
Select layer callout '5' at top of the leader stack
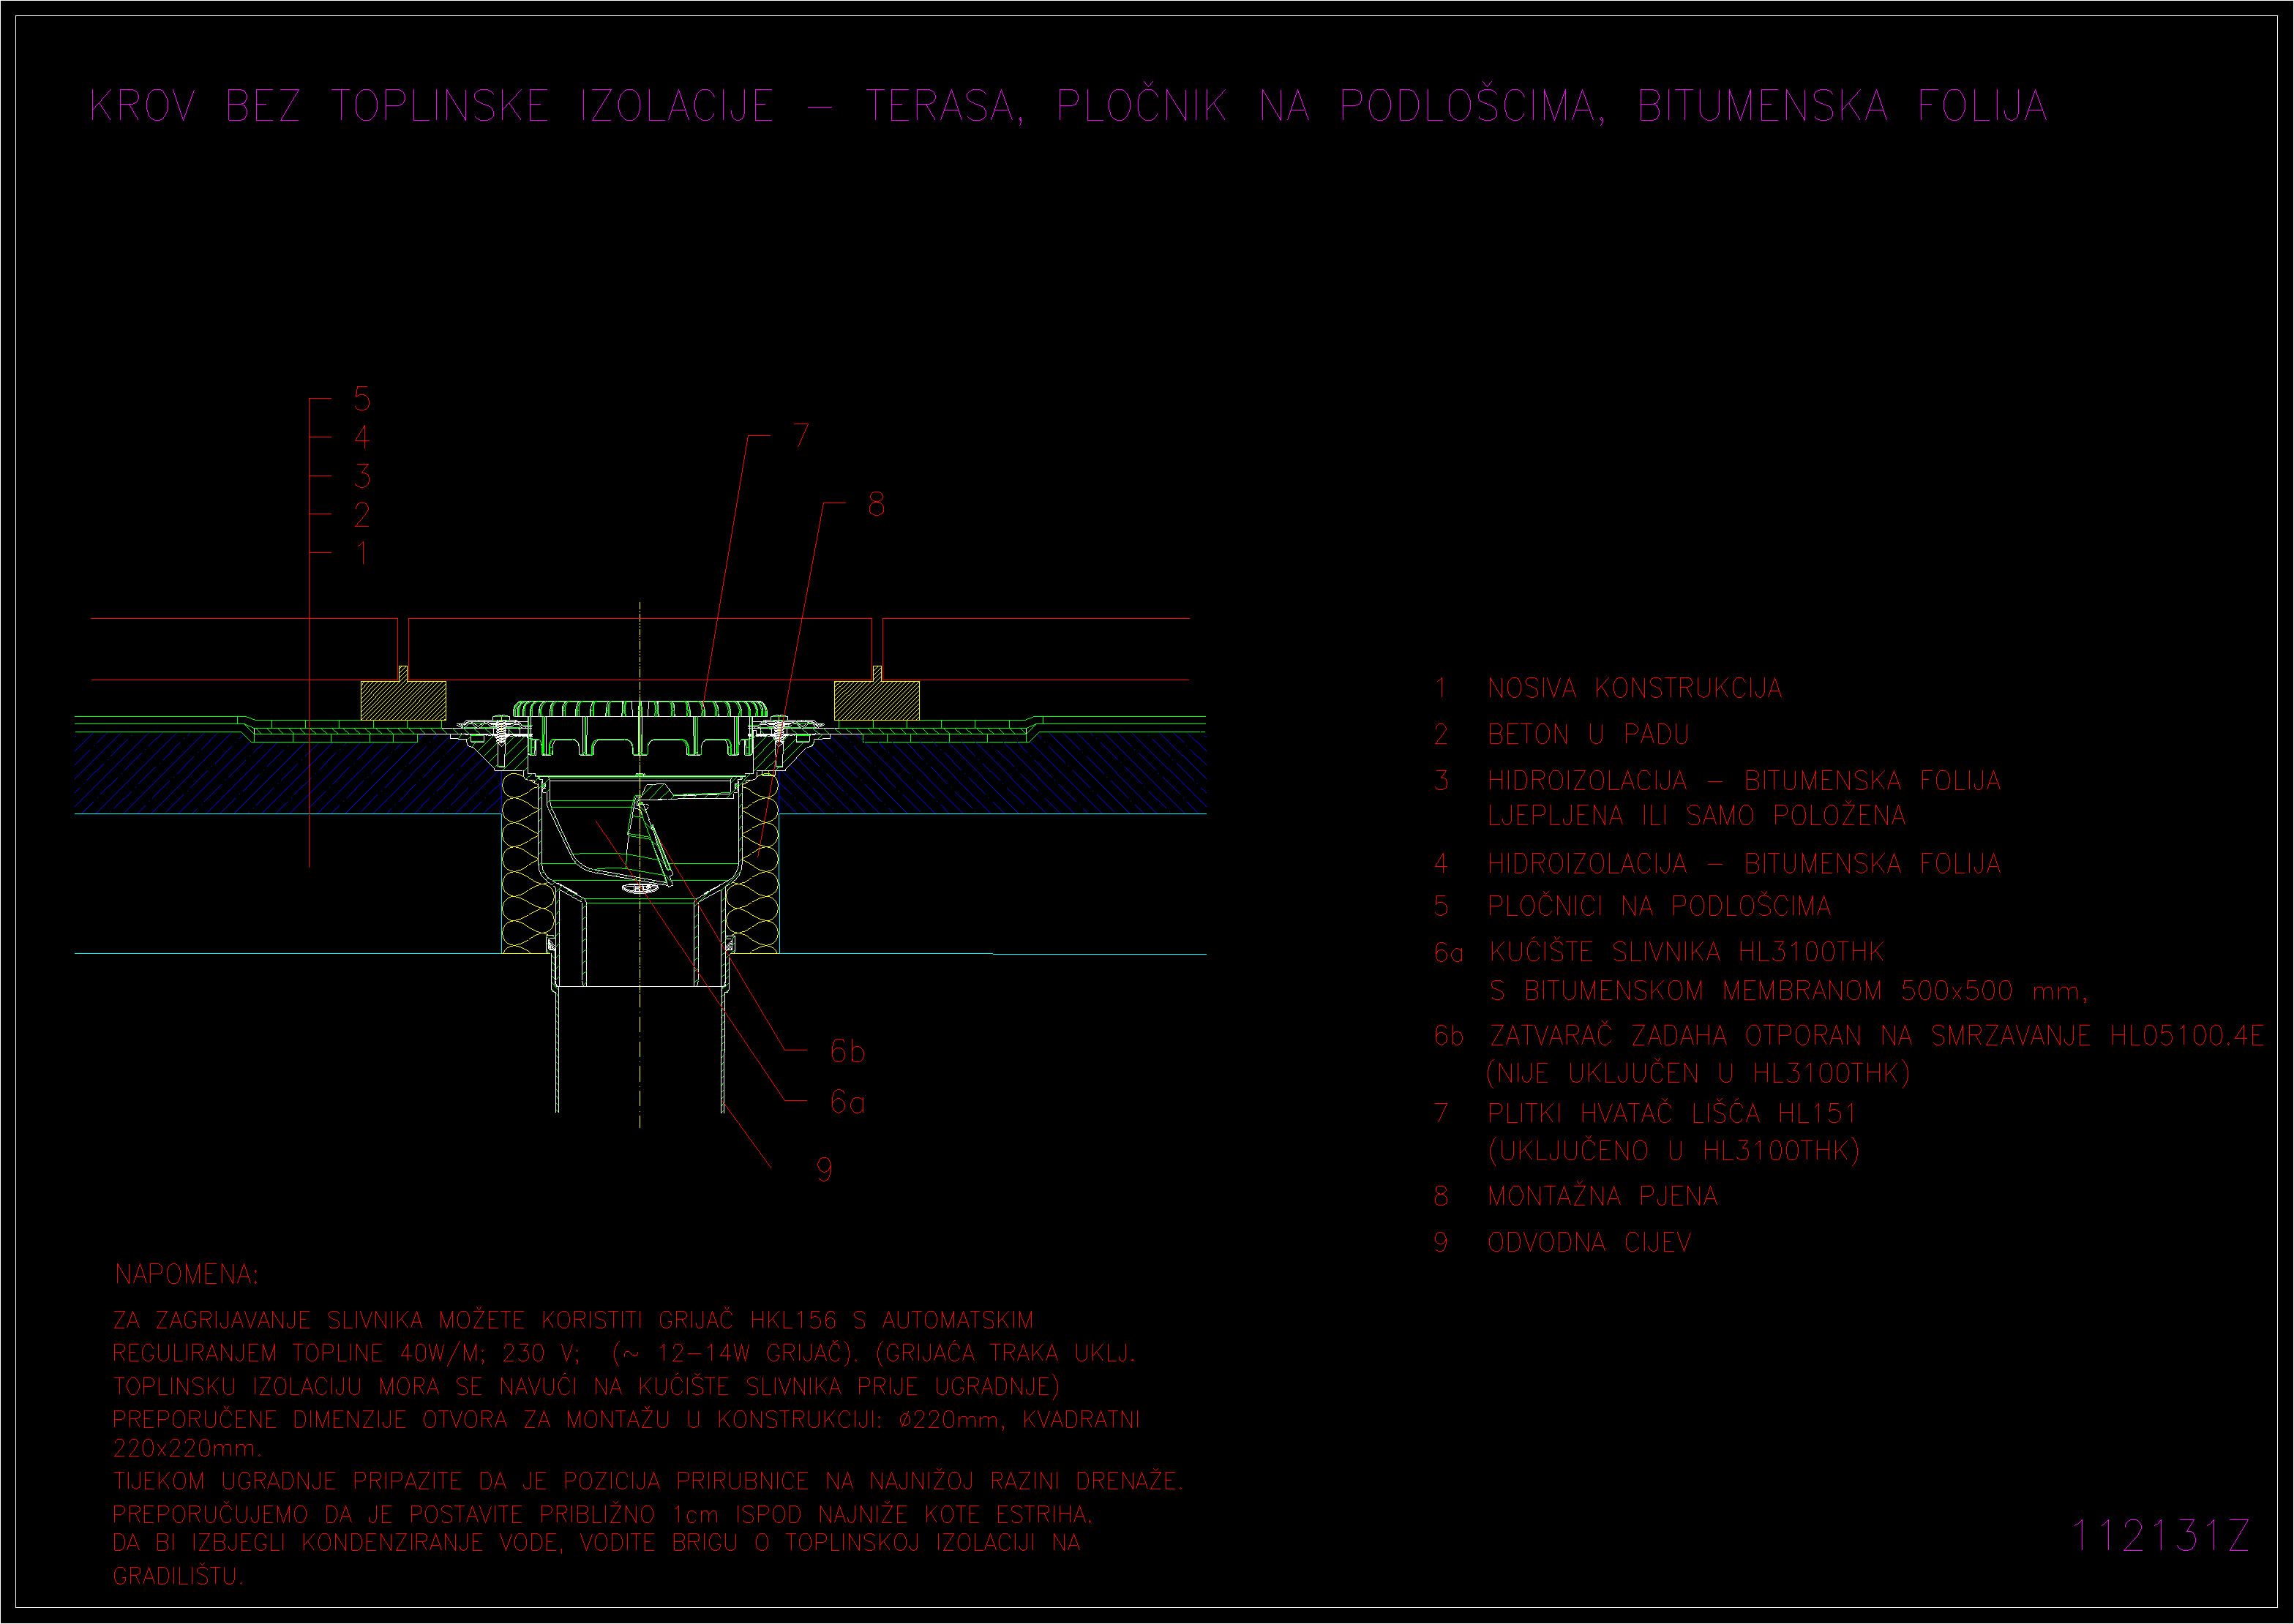362,399
